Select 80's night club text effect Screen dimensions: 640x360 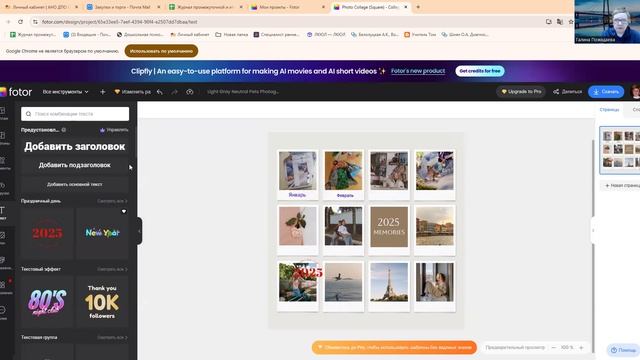[x=47, y=302]
